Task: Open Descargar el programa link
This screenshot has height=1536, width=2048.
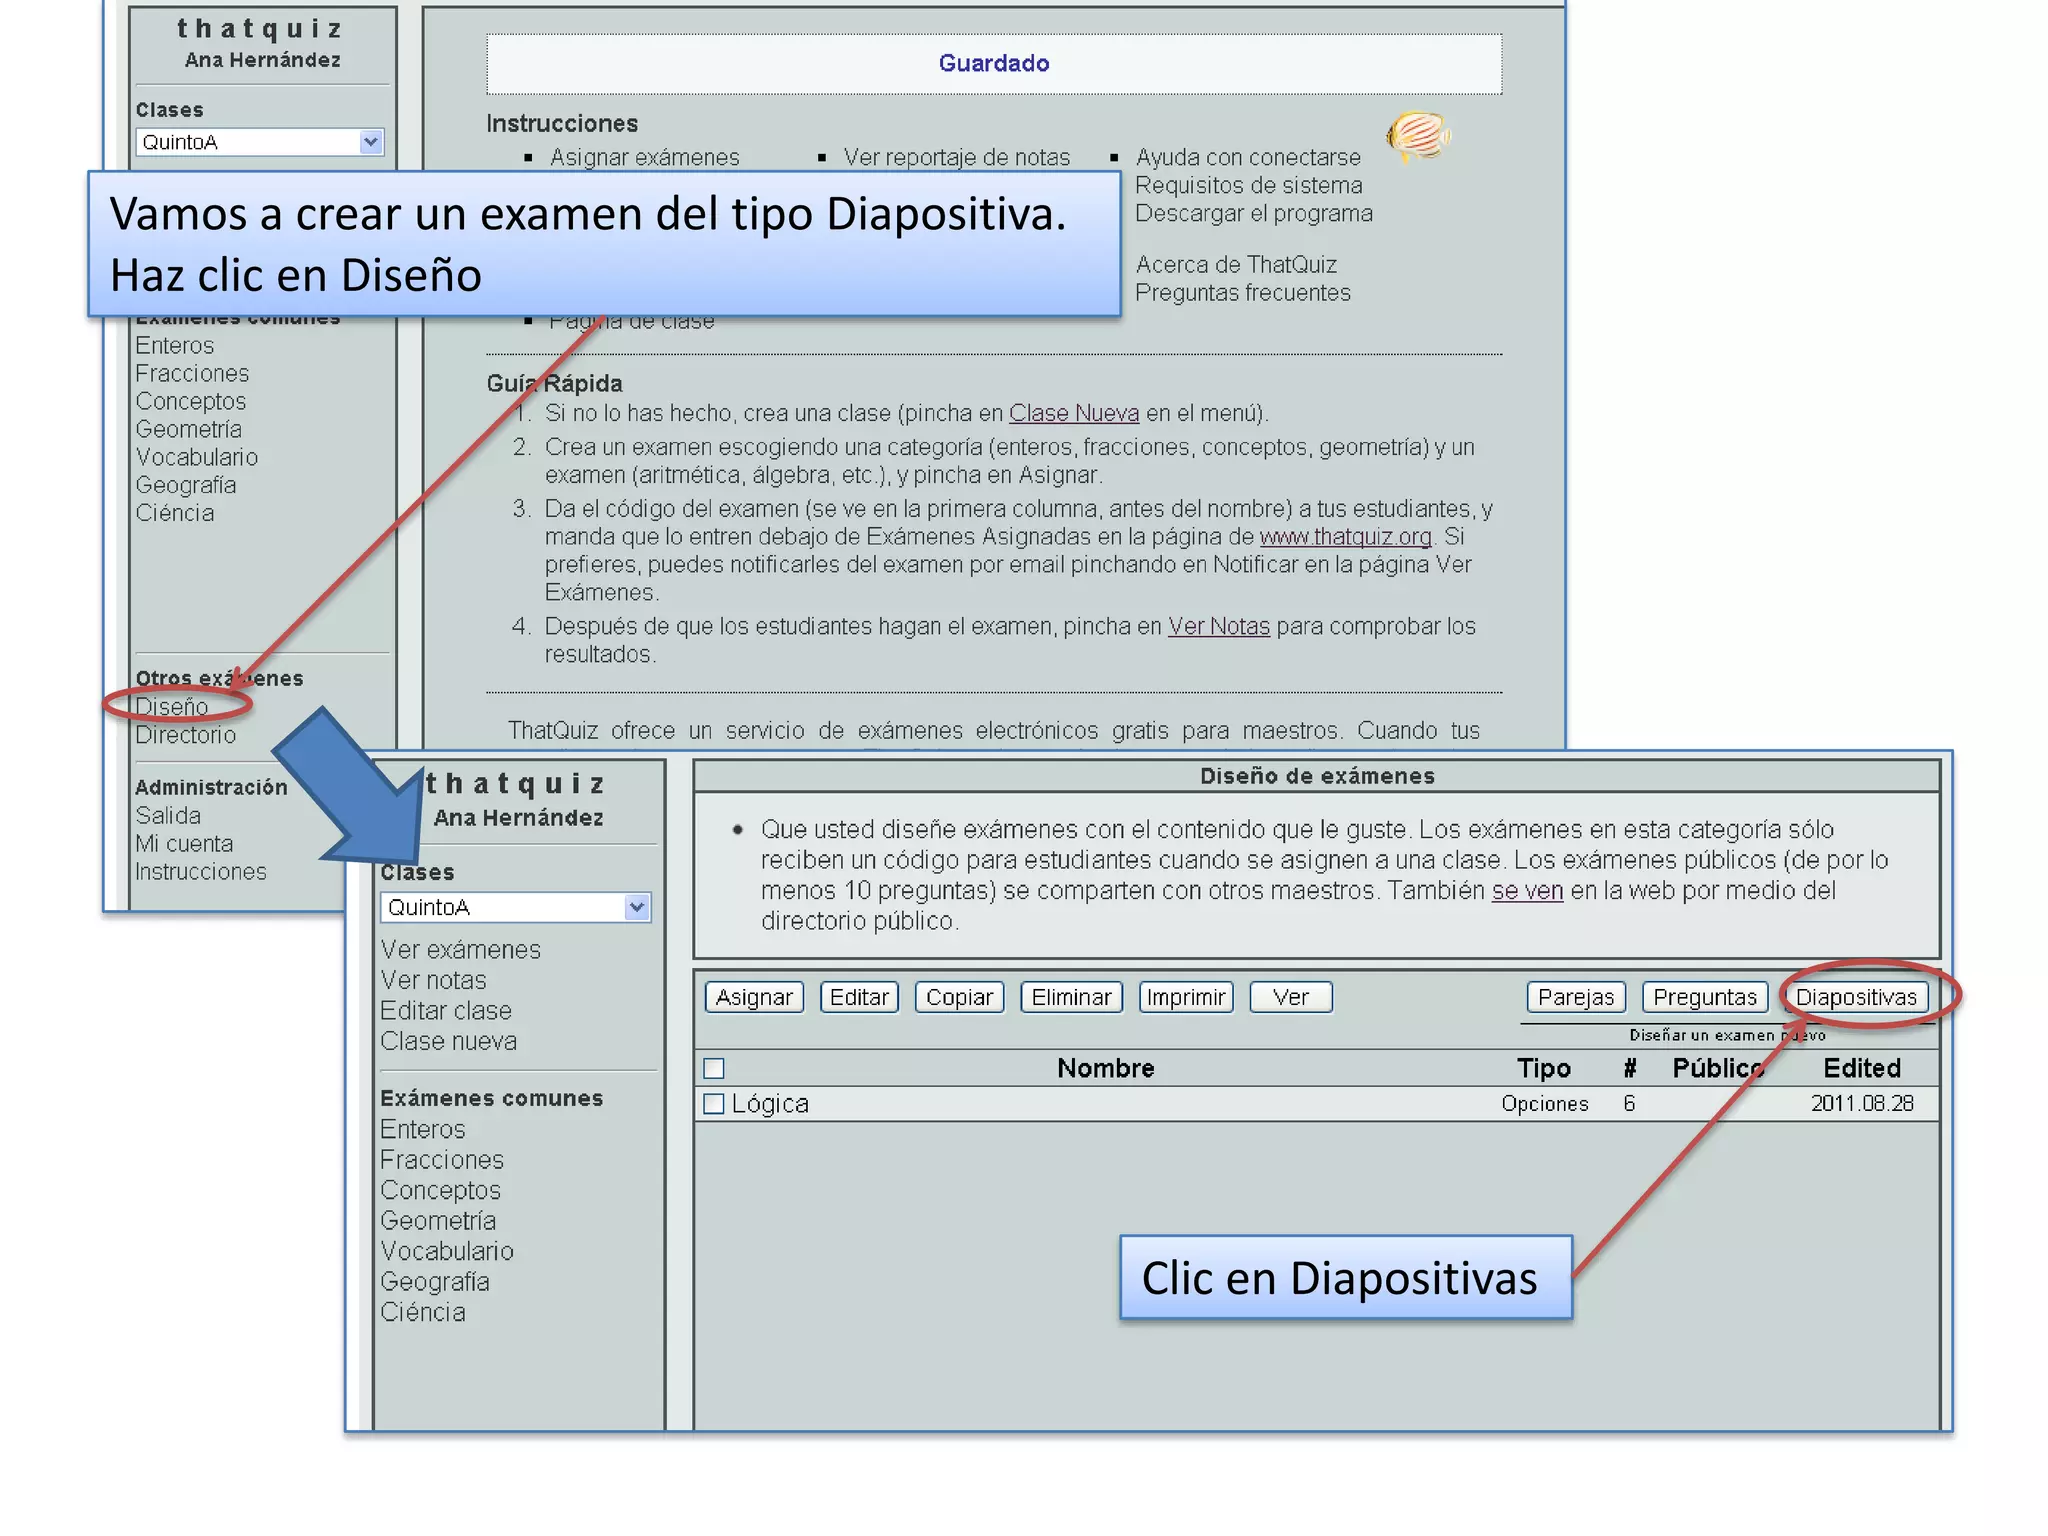Action: pyautogui.click(x=1254, y=213)
